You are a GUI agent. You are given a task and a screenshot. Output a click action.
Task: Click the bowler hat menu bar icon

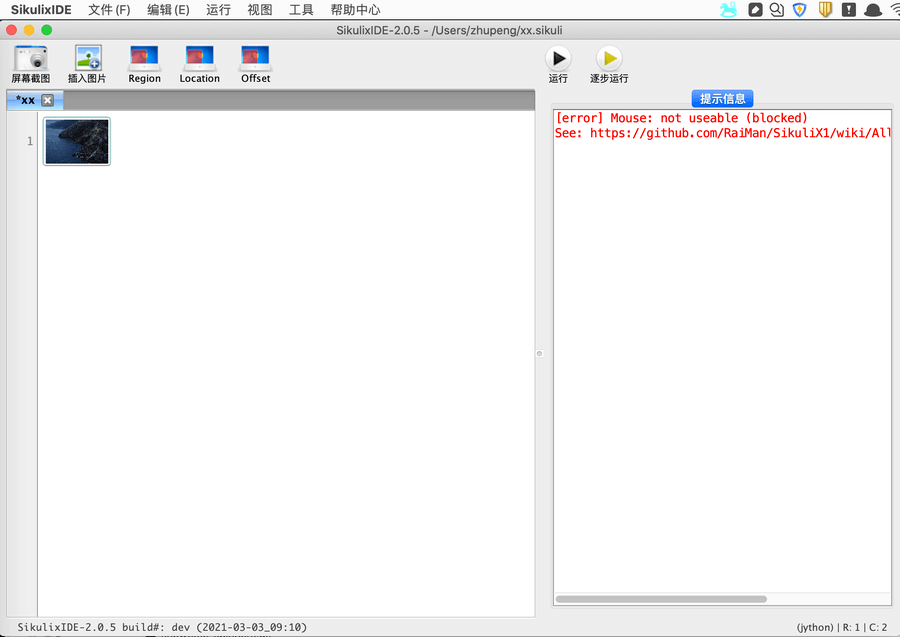(873, 10)
